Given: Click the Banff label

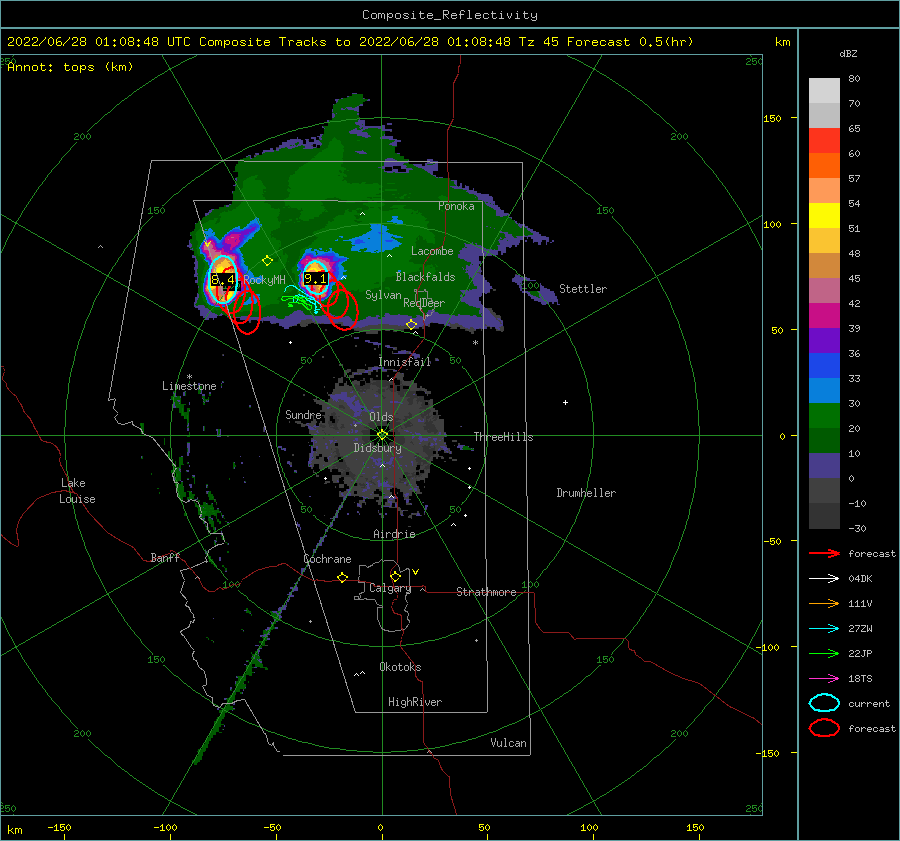Looking at the screenshot, I should coord(165,558).
